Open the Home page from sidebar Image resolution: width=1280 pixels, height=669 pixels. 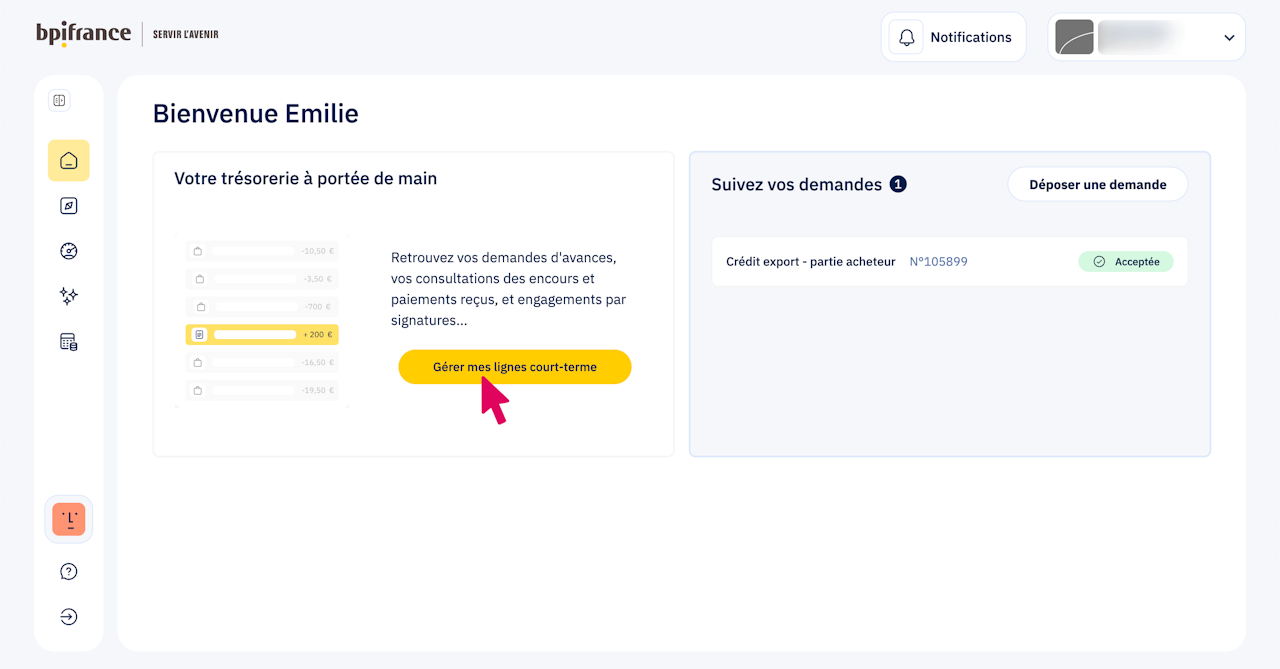69,160
